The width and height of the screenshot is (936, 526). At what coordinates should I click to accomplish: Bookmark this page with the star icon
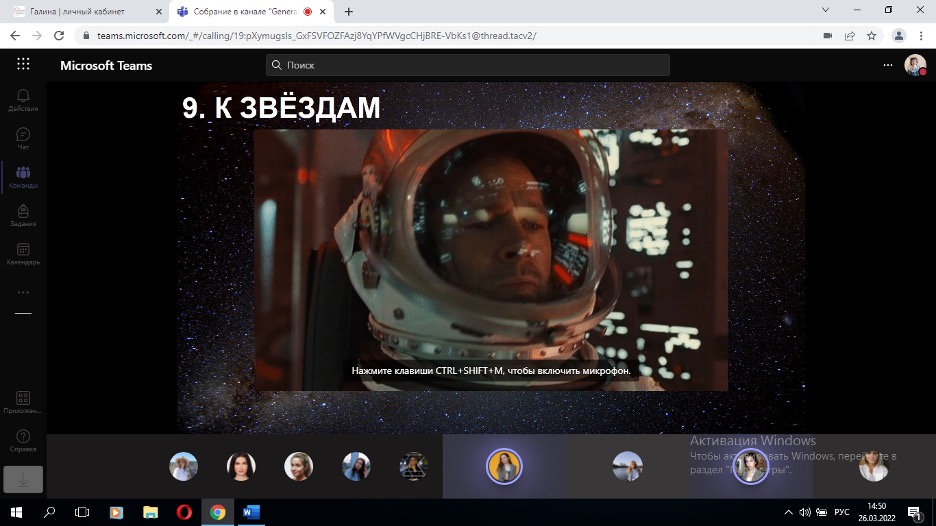pos(871,35)
